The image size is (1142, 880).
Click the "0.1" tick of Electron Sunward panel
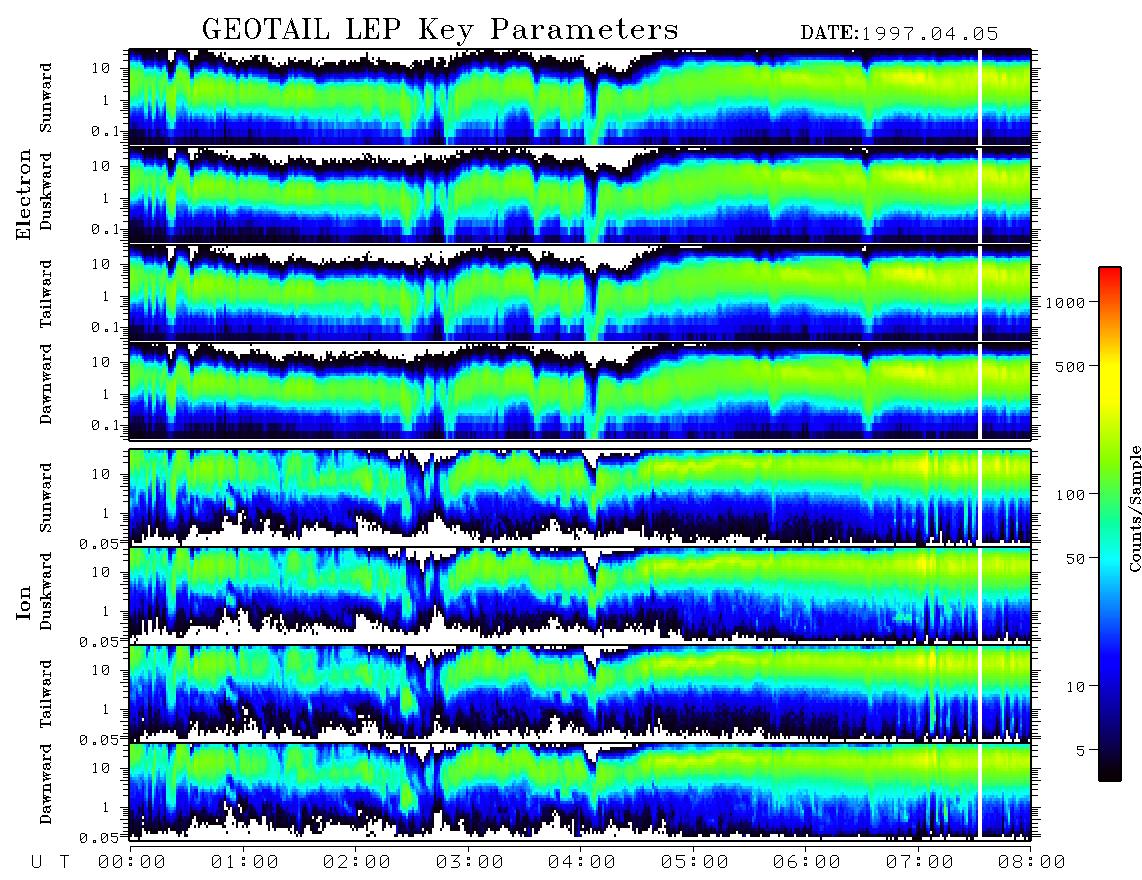[x=105, y=131]
